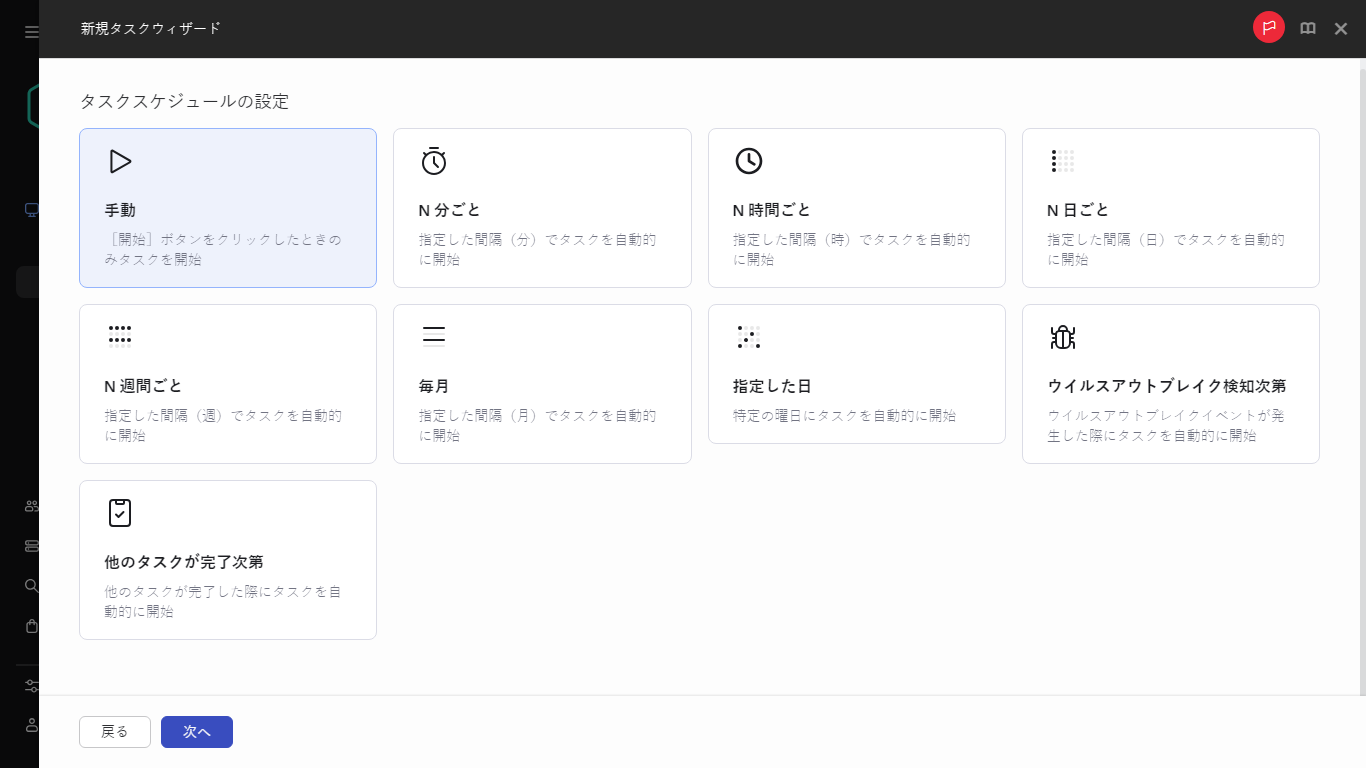Screen dimensions: 1366x768
Task: Select the N 週間ごと schedule card
Action: pos(227,383)
